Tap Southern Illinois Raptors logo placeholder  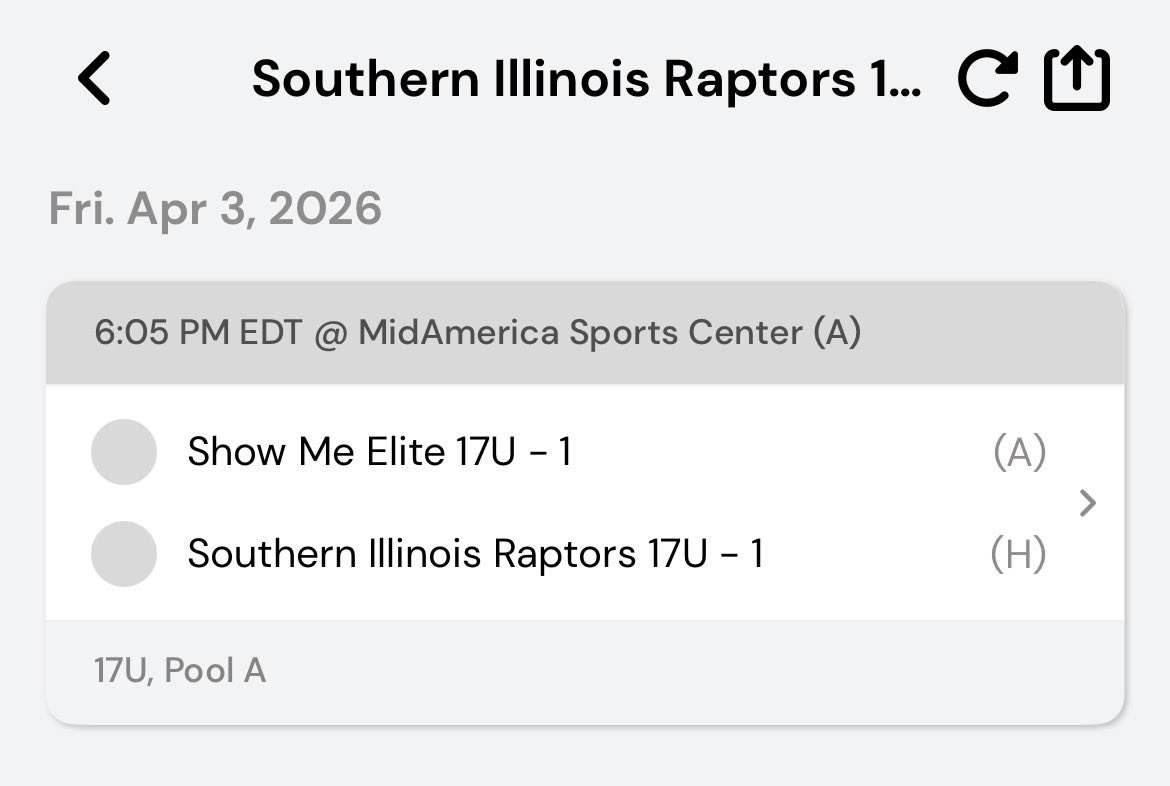[124, 553]
